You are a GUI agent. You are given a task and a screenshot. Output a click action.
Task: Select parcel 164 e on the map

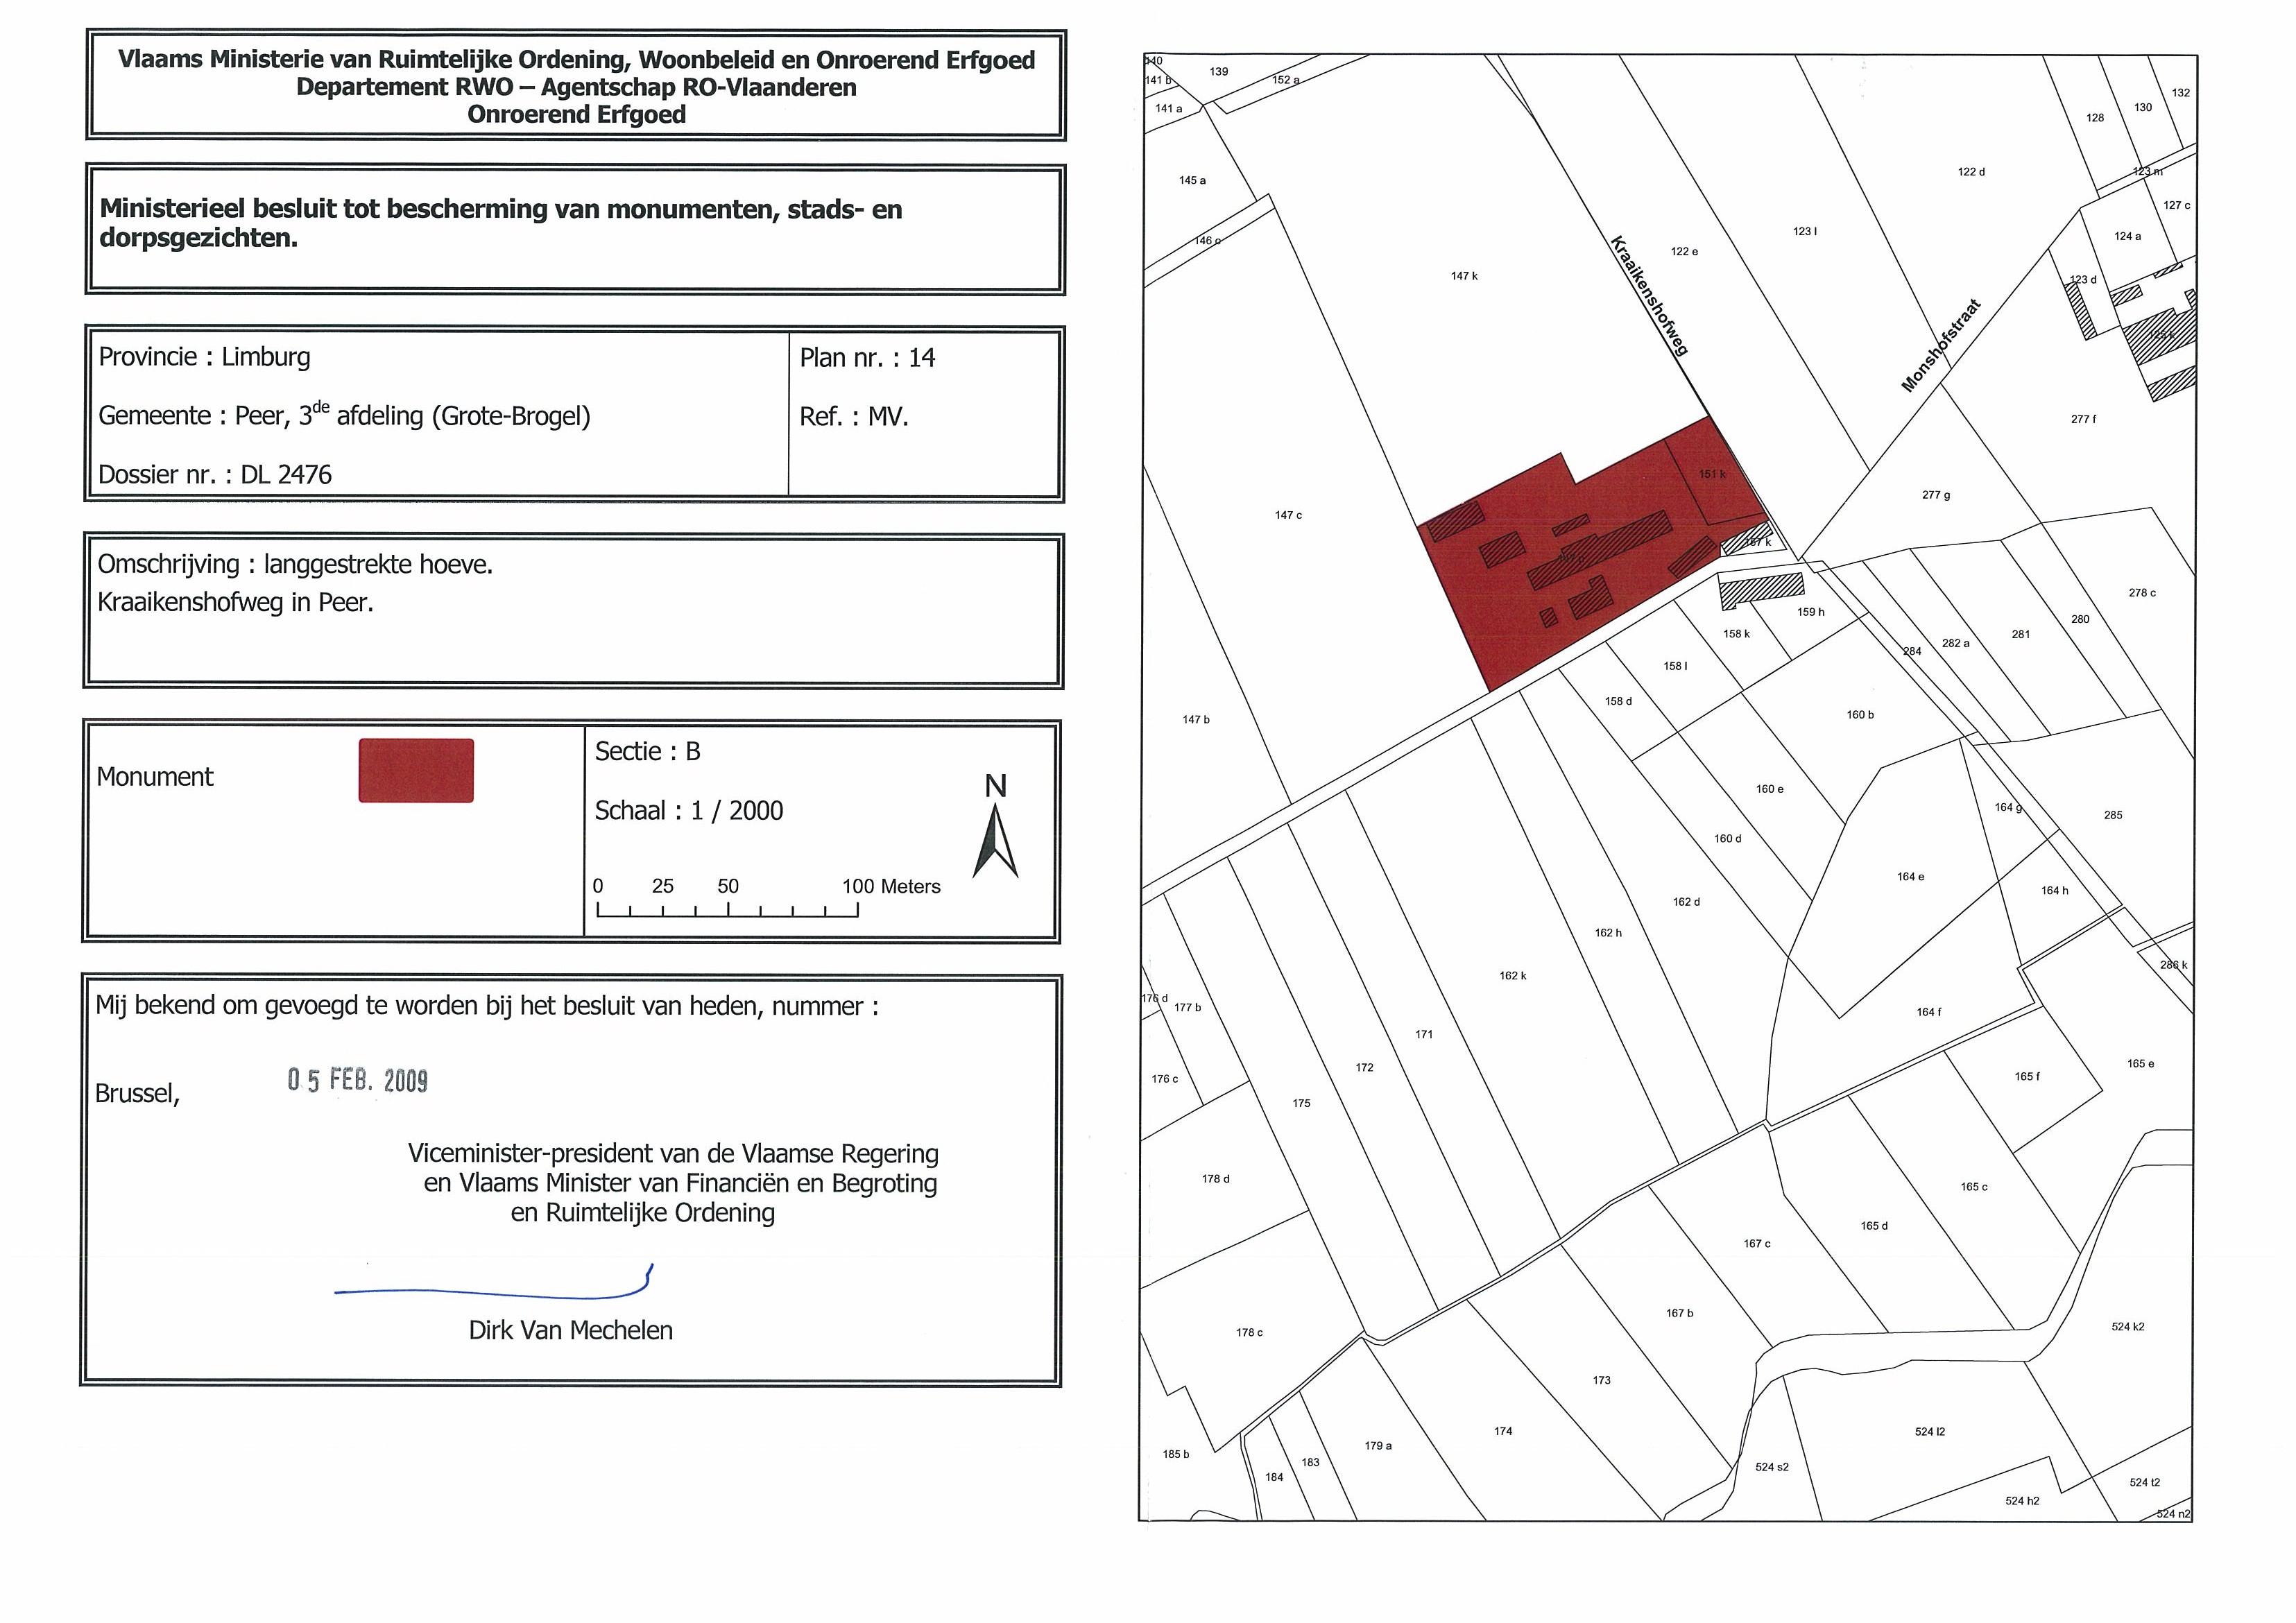(1910, 877)
